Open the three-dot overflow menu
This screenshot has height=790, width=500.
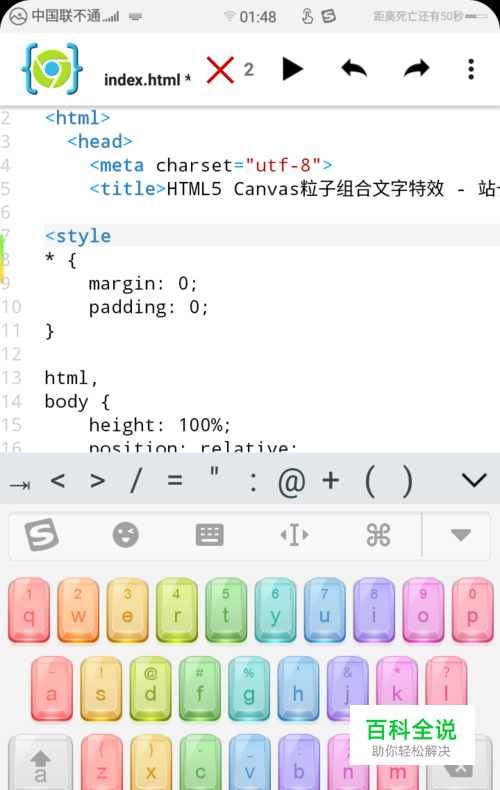tap(471, 69)
